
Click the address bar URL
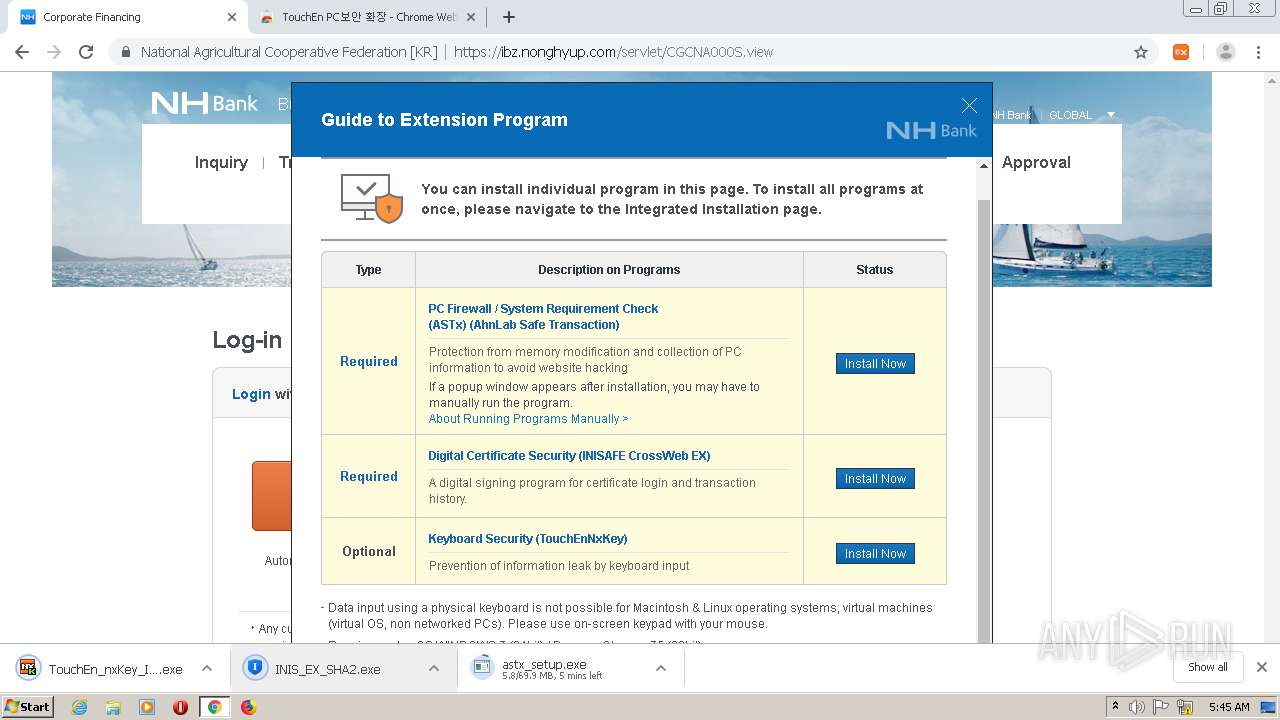pos(613,52)
